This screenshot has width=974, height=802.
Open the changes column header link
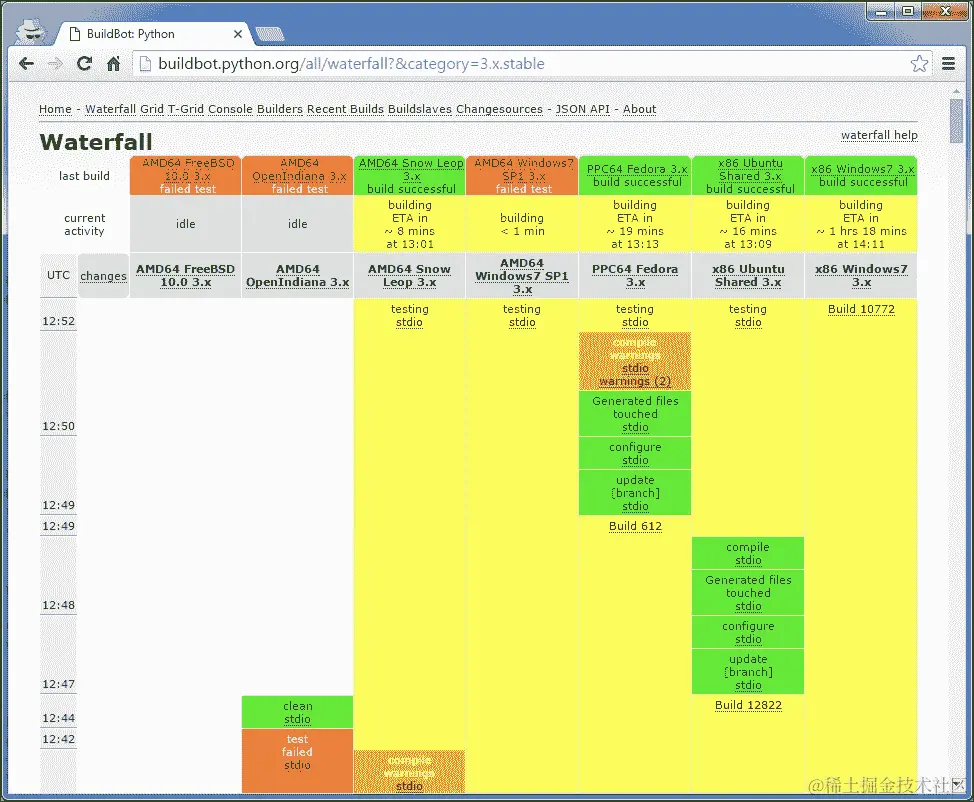(104, 276)
